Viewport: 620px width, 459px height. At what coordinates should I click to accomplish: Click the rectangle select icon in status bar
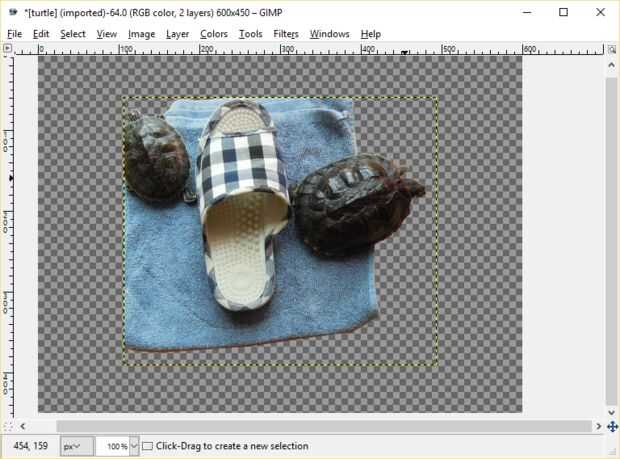point(147,446)
